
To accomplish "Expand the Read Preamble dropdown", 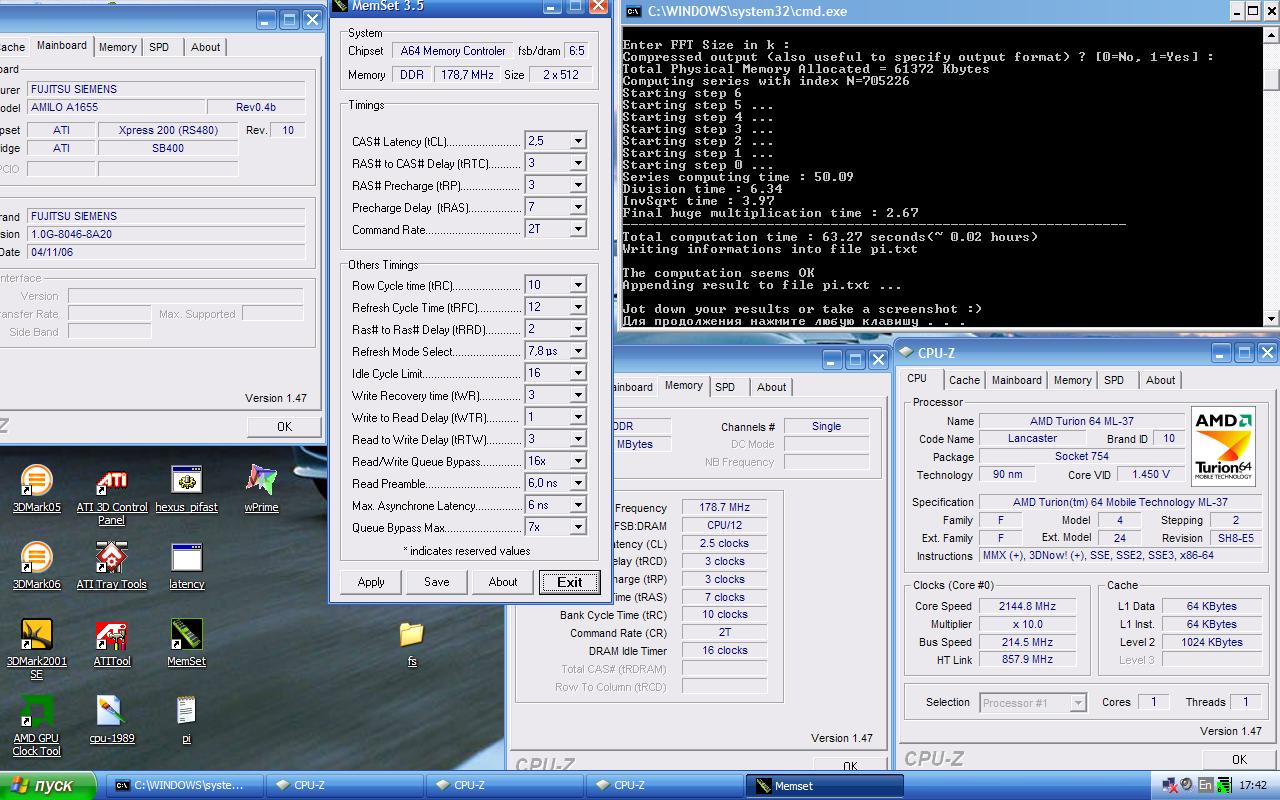I will coord(577,483).
